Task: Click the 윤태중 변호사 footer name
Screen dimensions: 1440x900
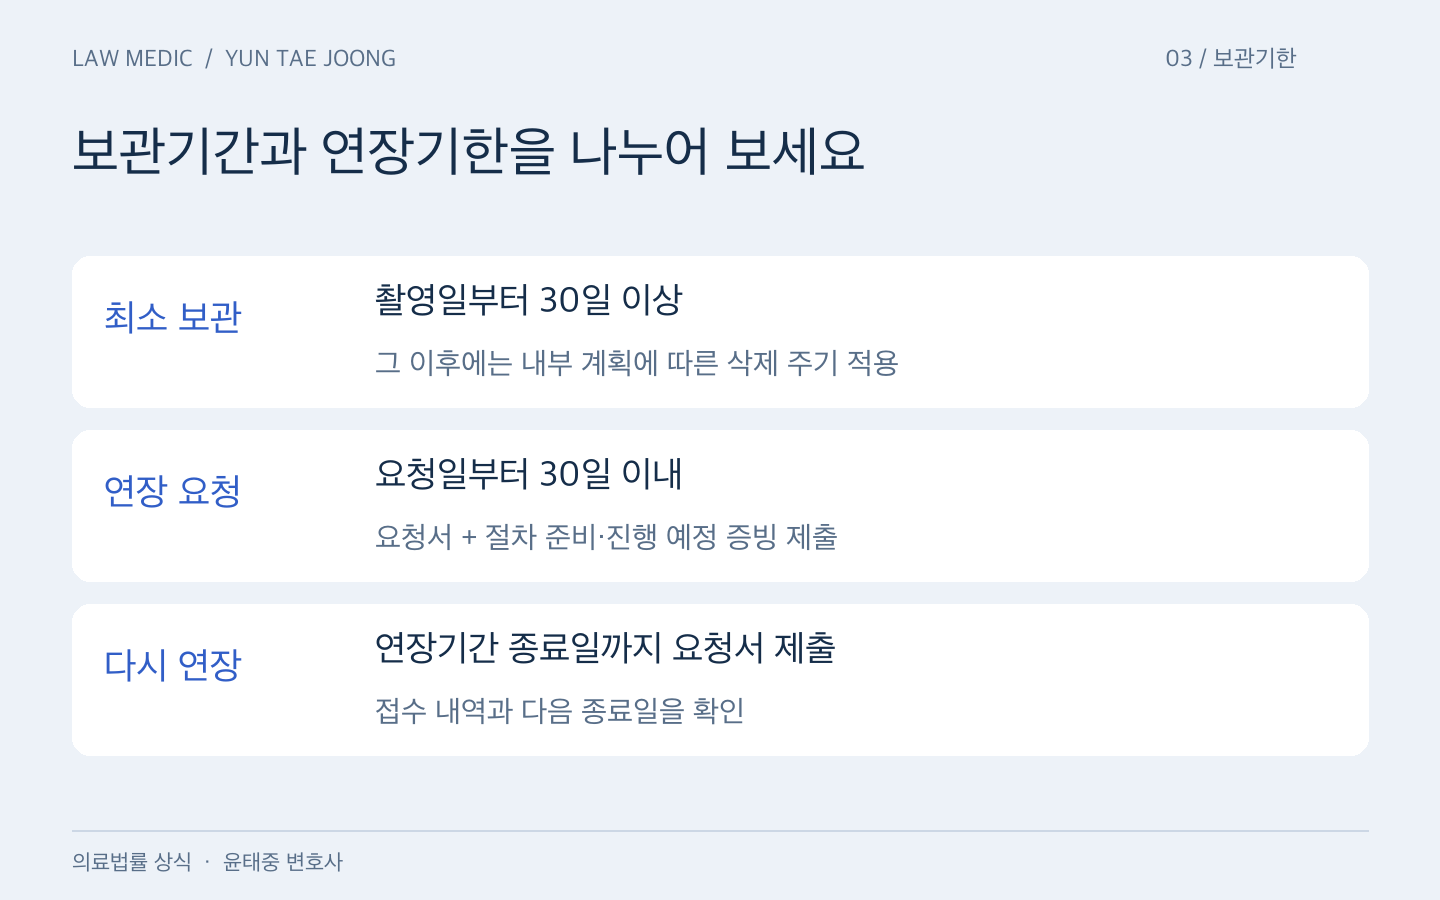Action: 283,861
